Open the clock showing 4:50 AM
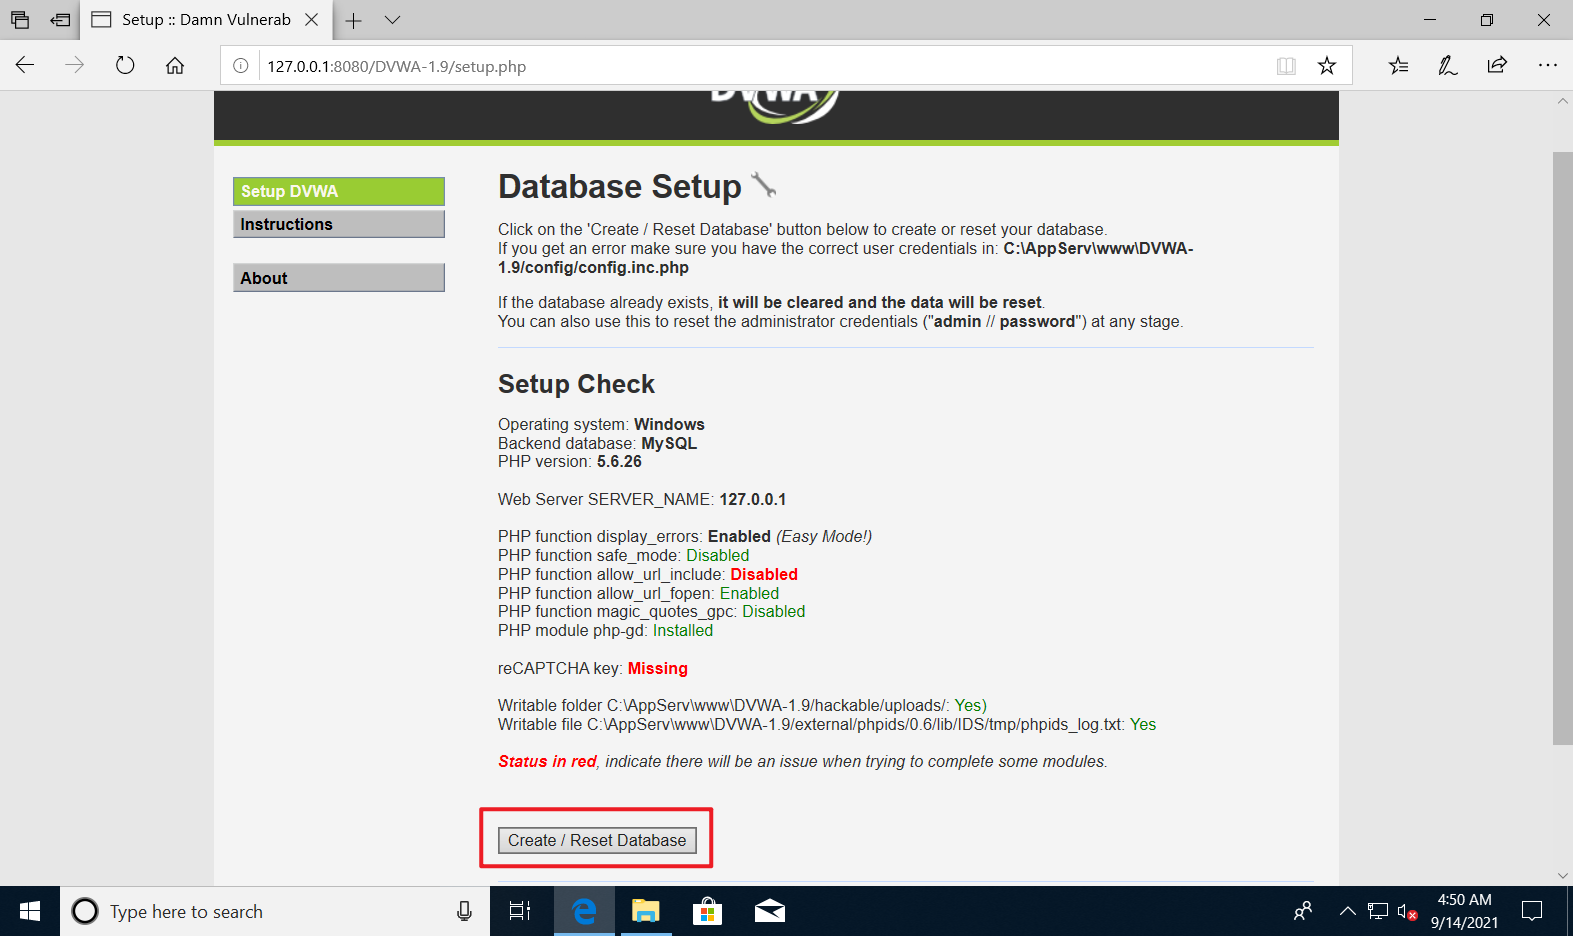The width and height of the screenshot is (1573, 936). click(1464, 911)
